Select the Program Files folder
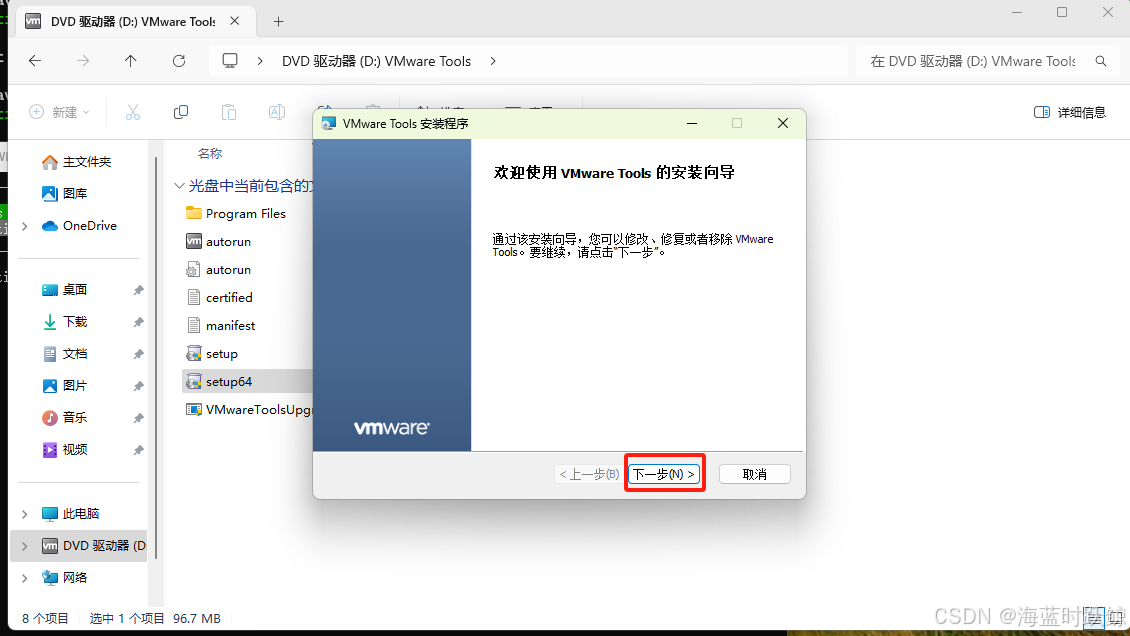This screenshot has width=1130, height=636. point(236,213)
